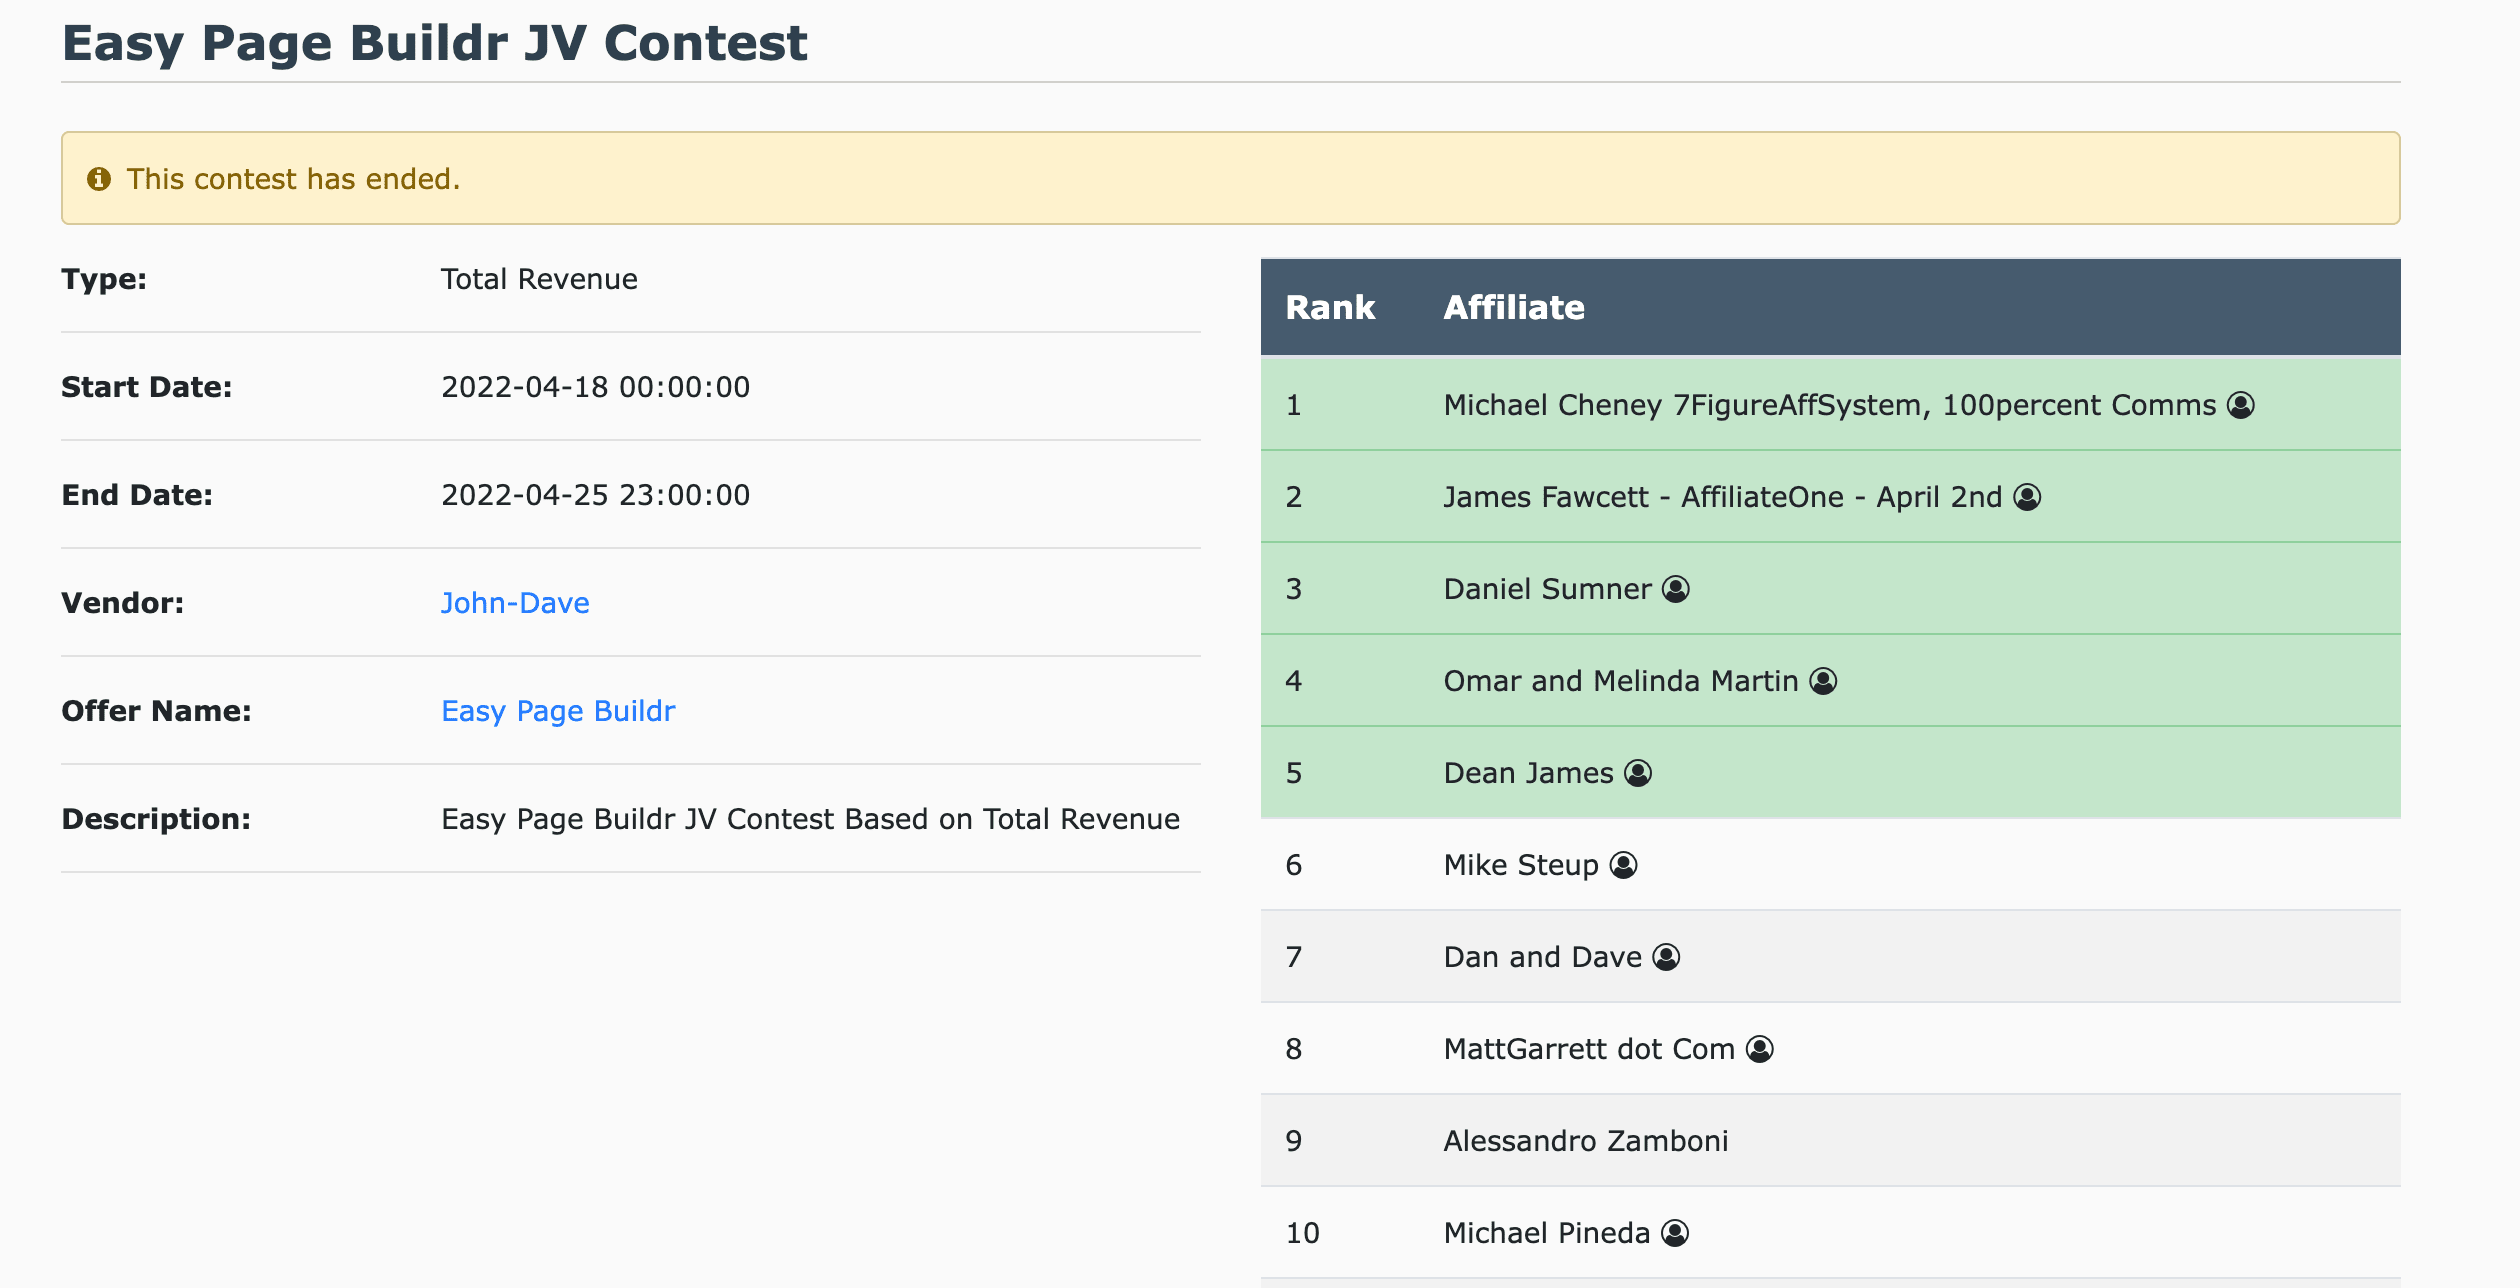This screenshot has width=2520, height=1288.
Task: Click rank number 6 in the table
Action: [1293, 865]
